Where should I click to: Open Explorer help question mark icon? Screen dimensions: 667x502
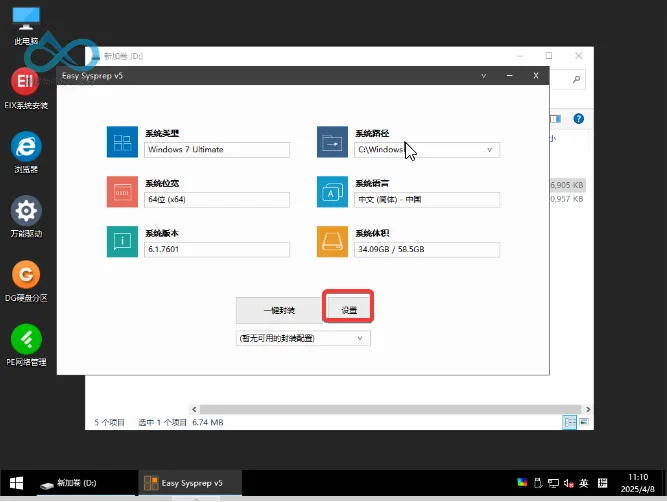point(579,119)
